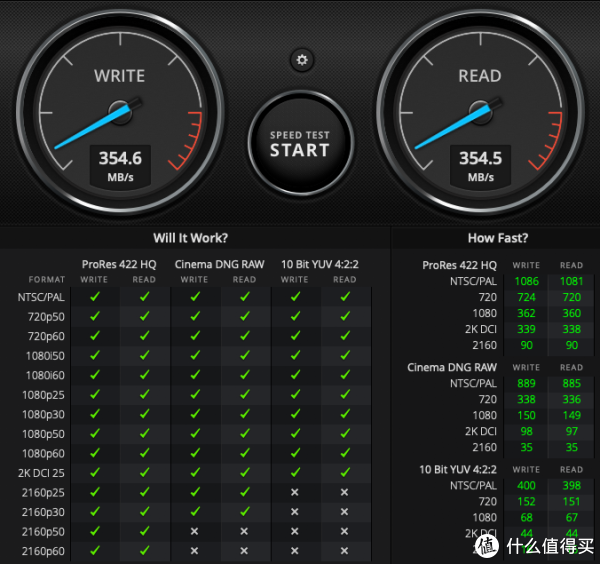The image size is (600, 564).
Task: Click the 10 Bit YUV read cross for 2160p50
Action: point(344,531)
